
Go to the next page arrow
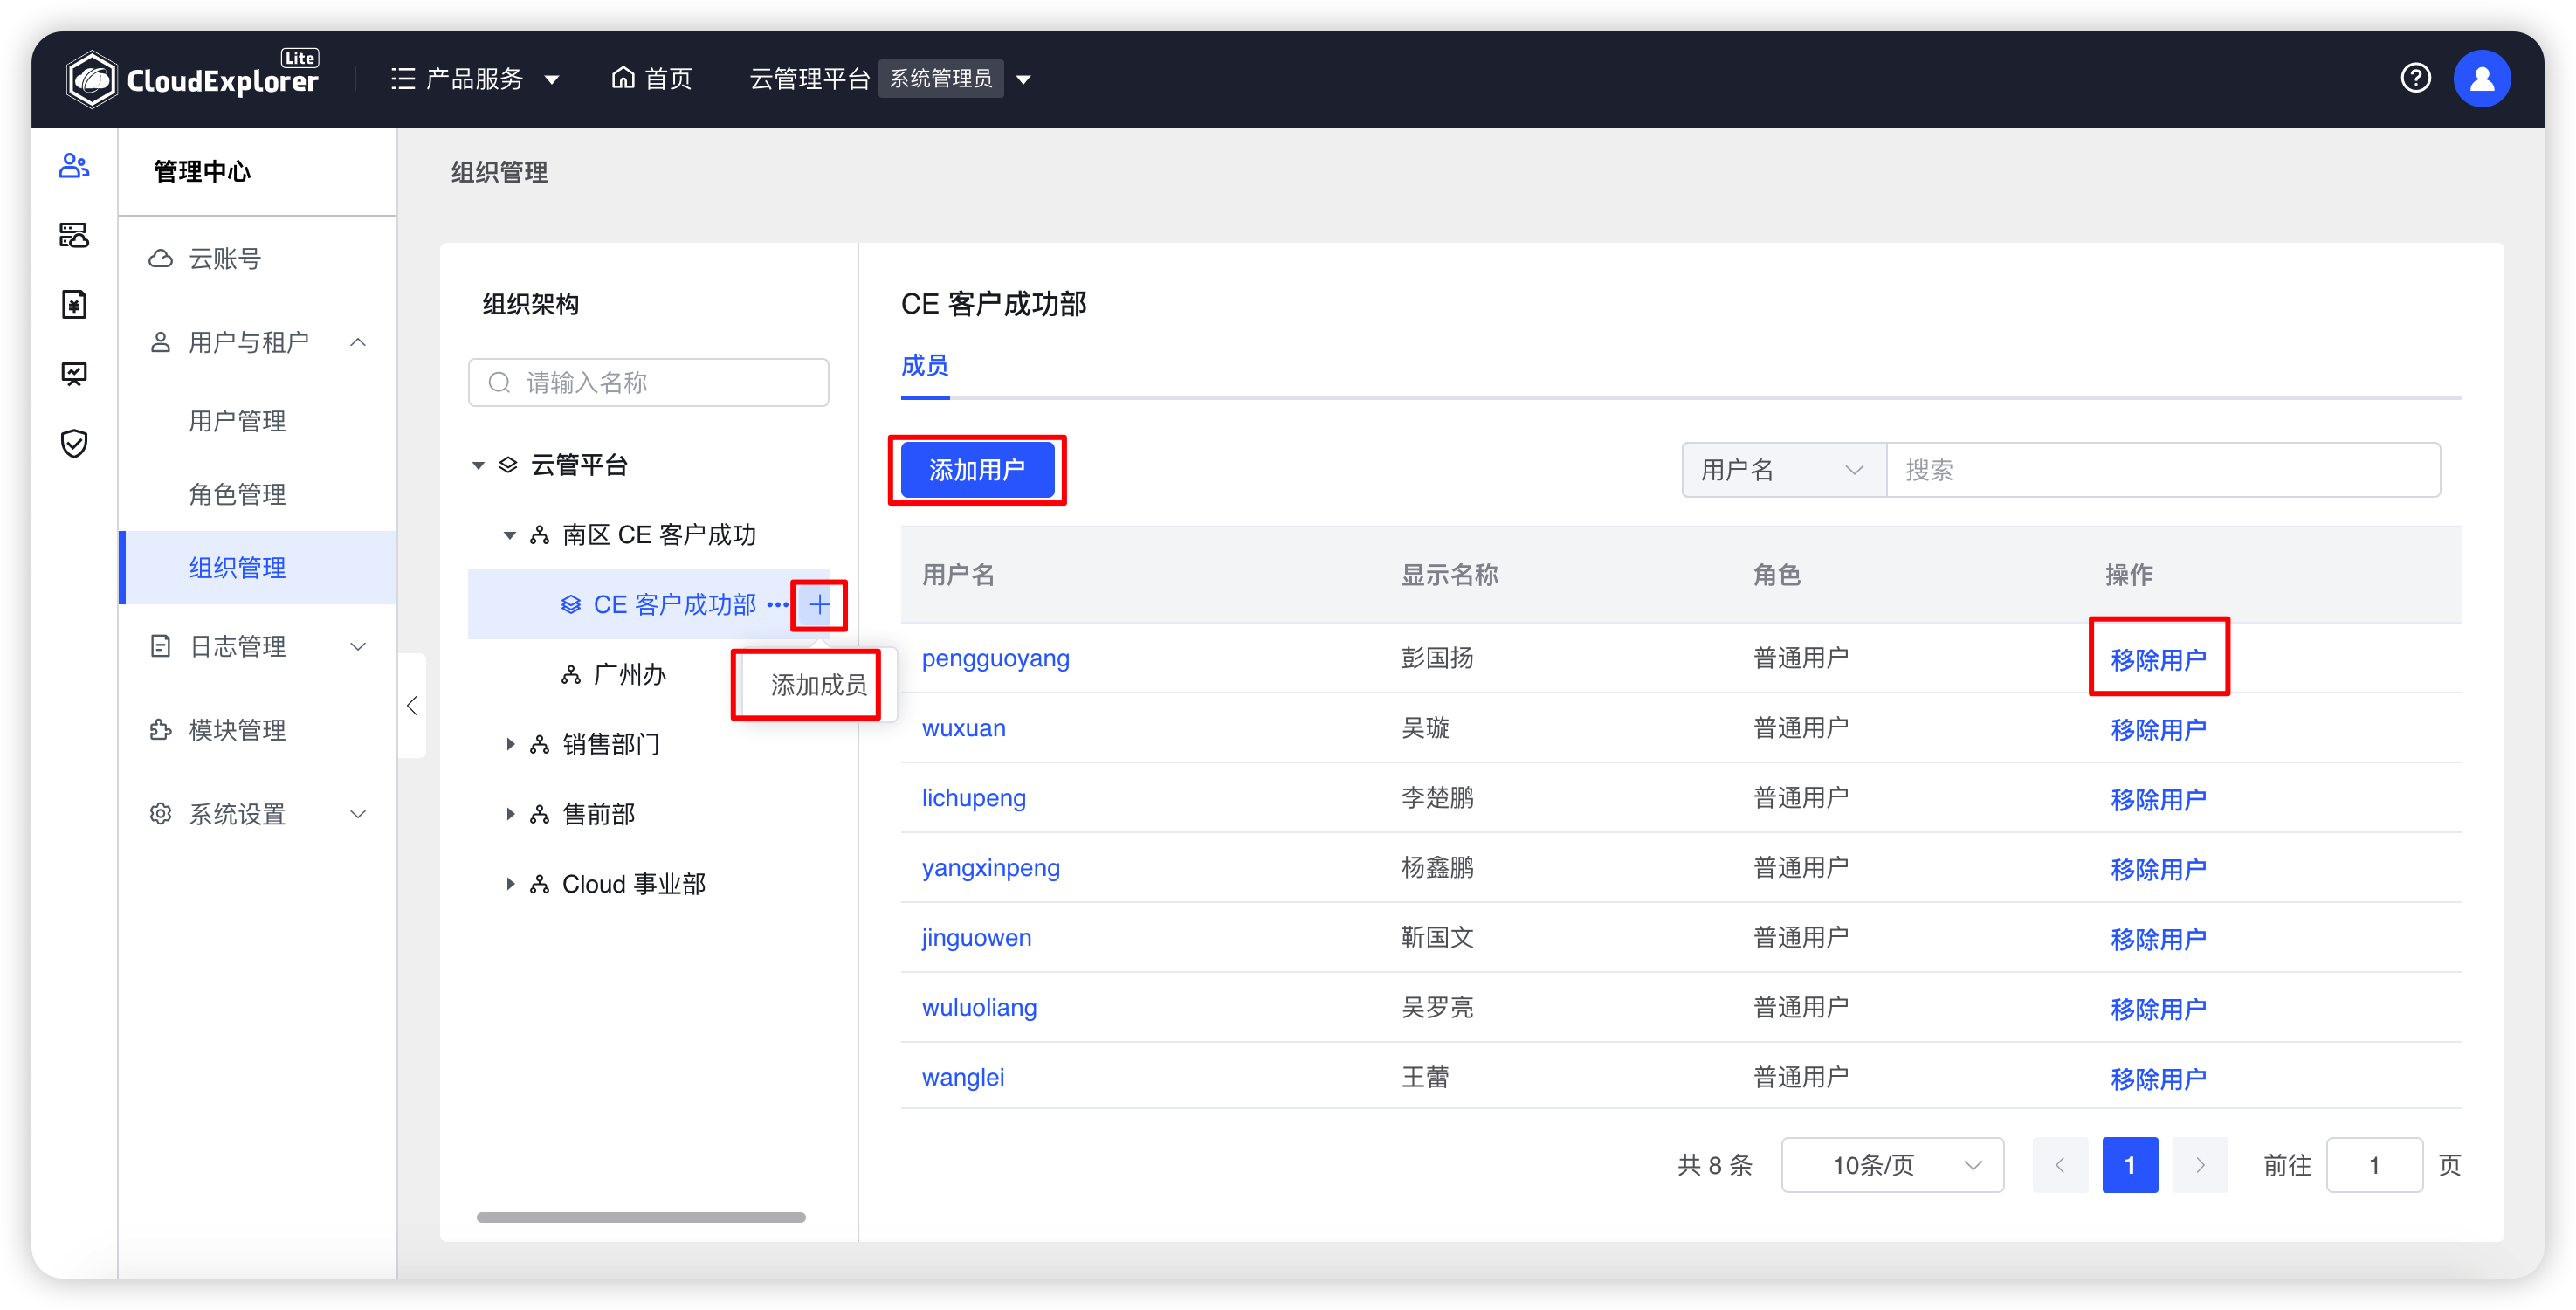click(2200, 1165)
